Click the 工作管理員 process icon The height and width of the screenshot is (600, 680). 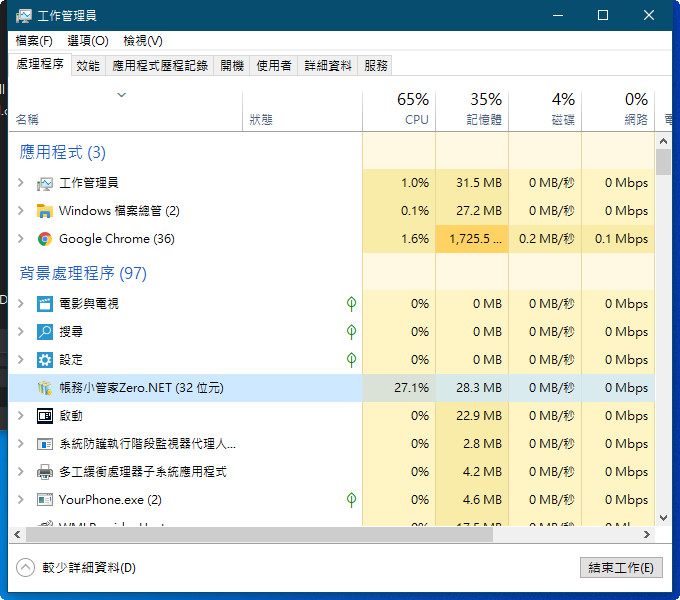(45, 183)
